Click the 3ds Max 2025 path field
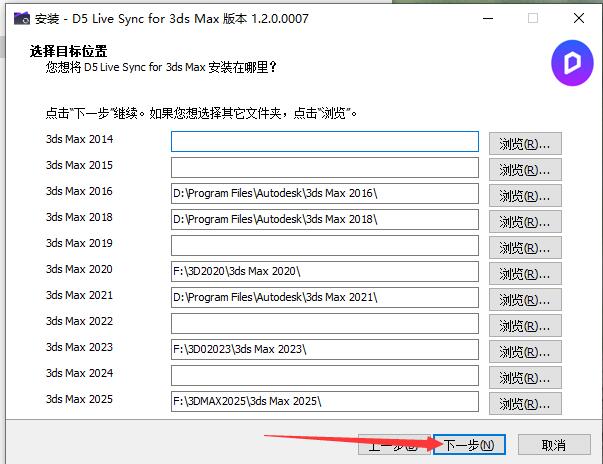This screenshot has height=464, width=603. tap(325, 401)
